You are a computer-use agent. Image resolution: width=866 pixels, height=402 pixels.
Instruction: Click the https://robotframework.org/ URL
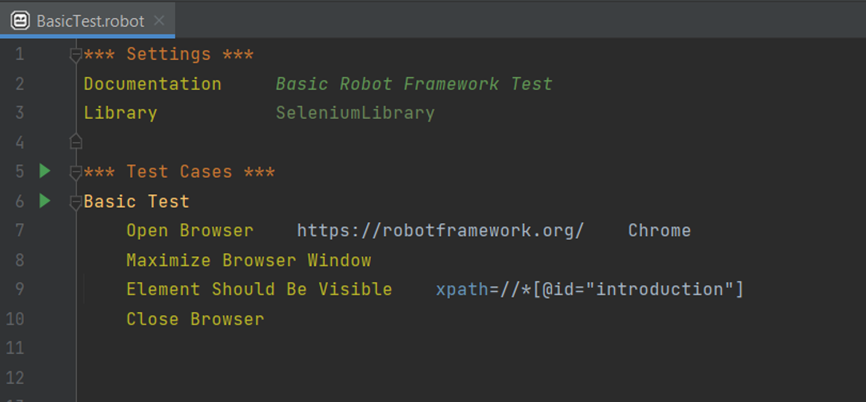click(440, 231)
